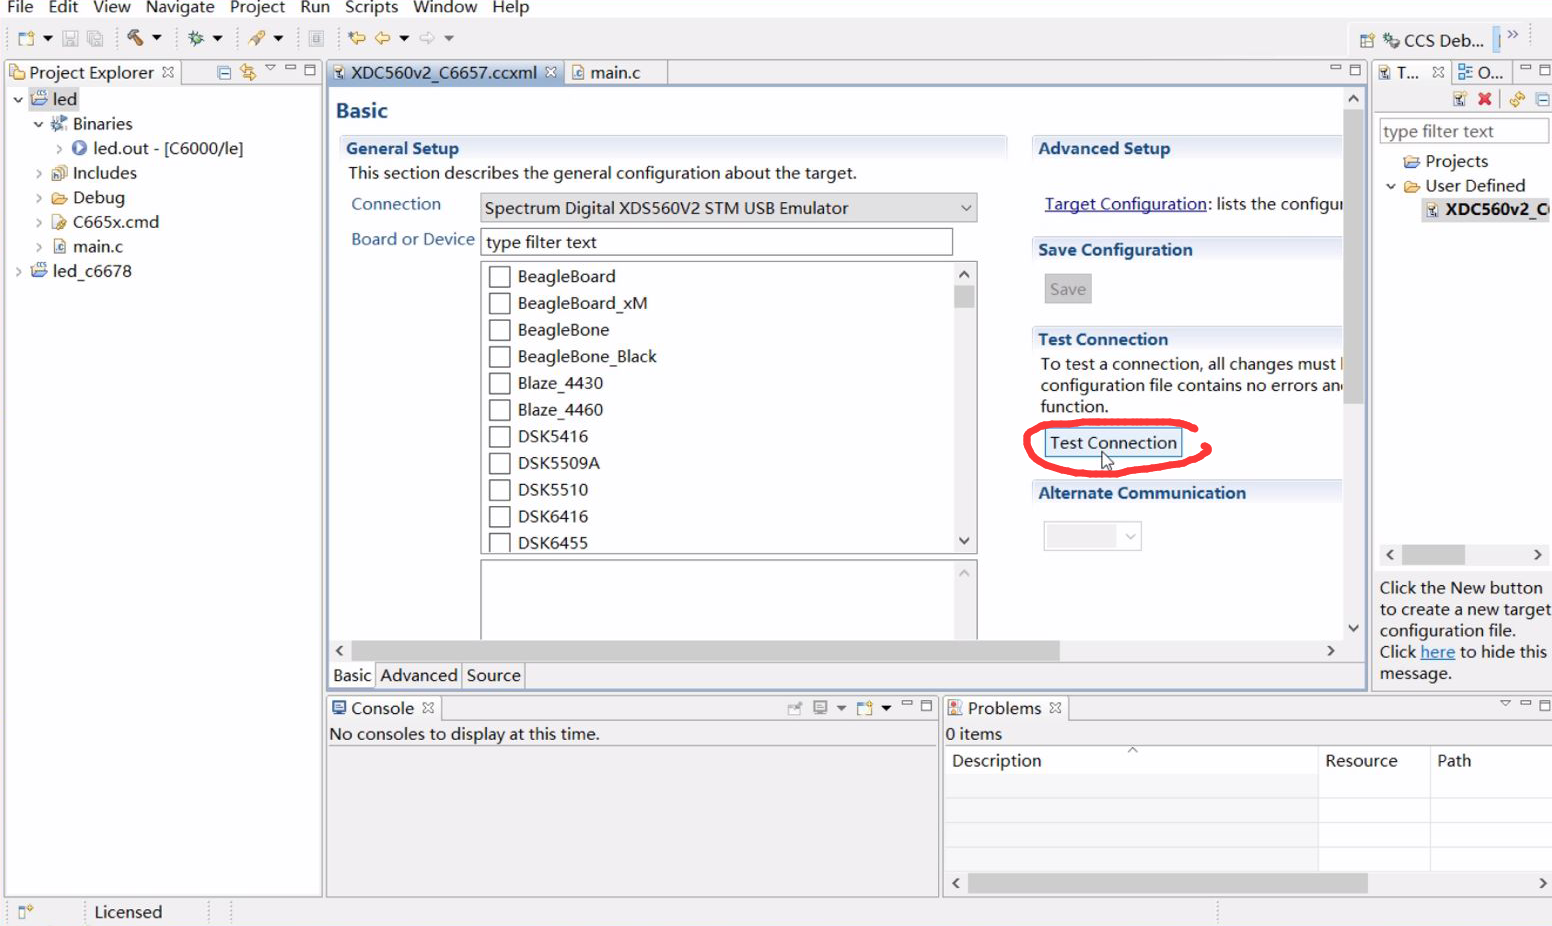Viewport: 1552px width, 926px height.
Task: Click the circled Test Connection button
Action: pyautogui.click(x=1112, y=442)
